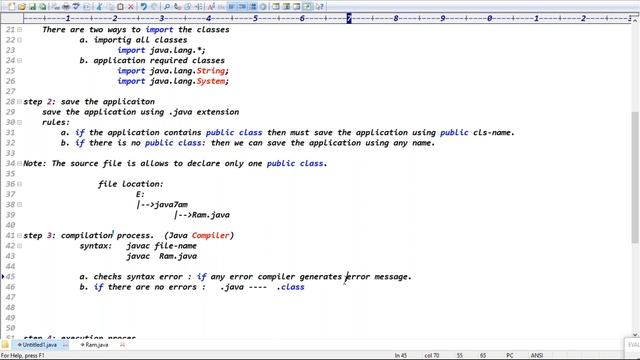
Task: Click '.class' on line 46
Action: click(291, 287)
